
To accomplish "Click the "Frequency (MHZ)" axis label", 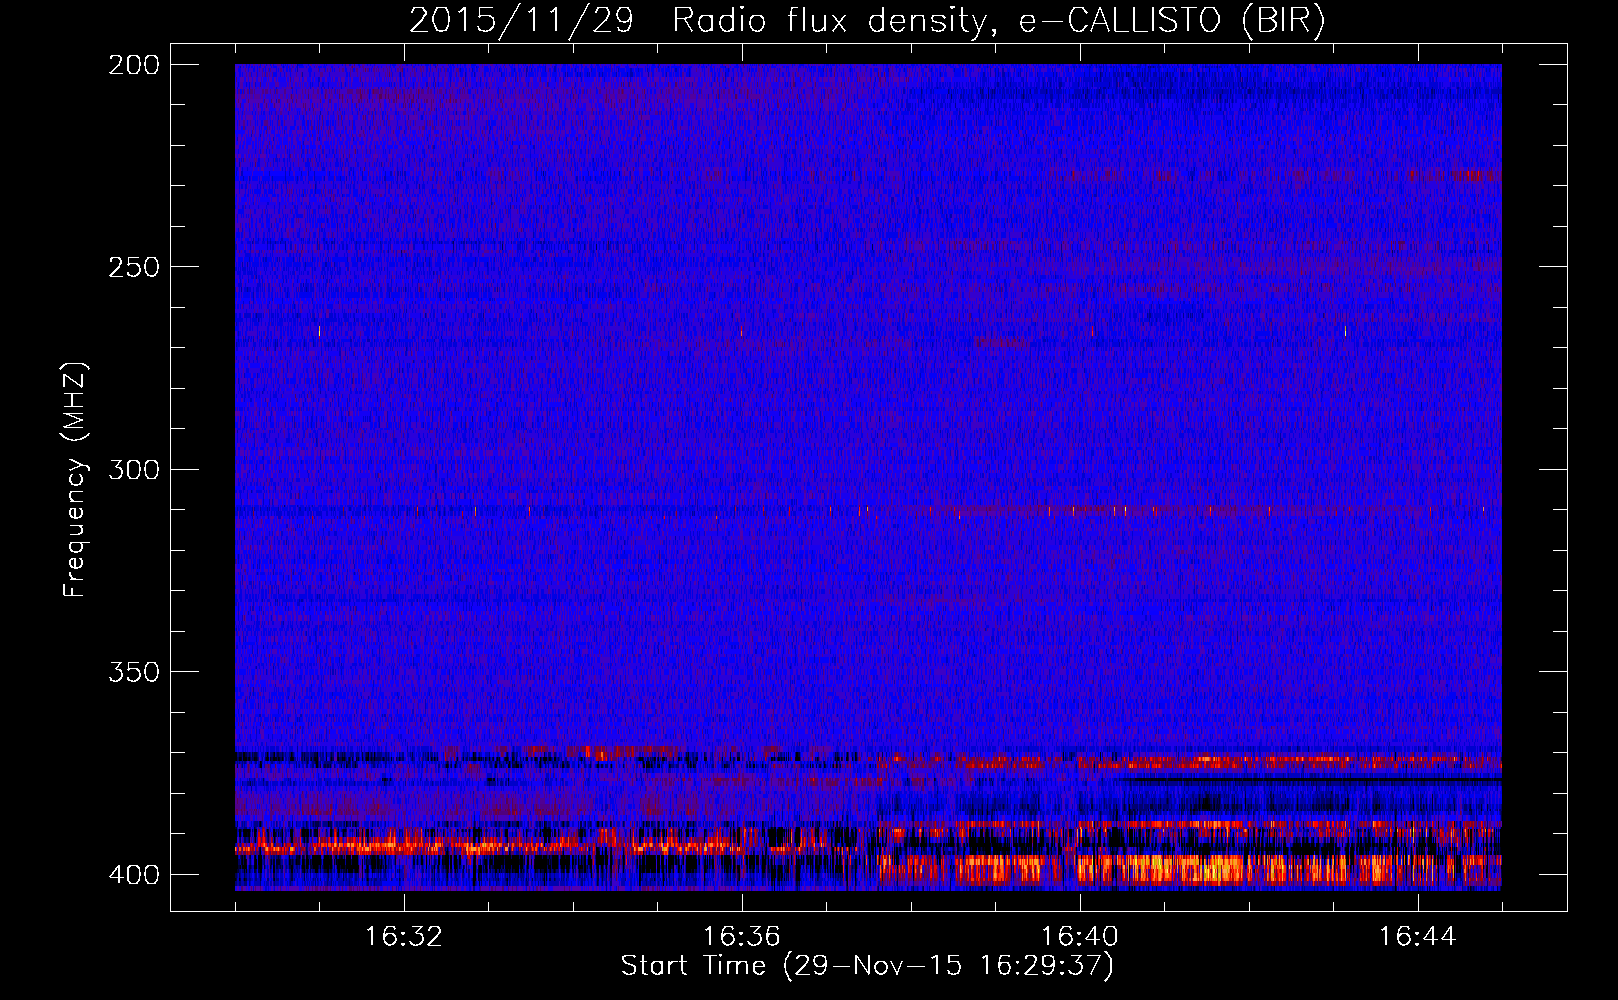I will (75, 480).
